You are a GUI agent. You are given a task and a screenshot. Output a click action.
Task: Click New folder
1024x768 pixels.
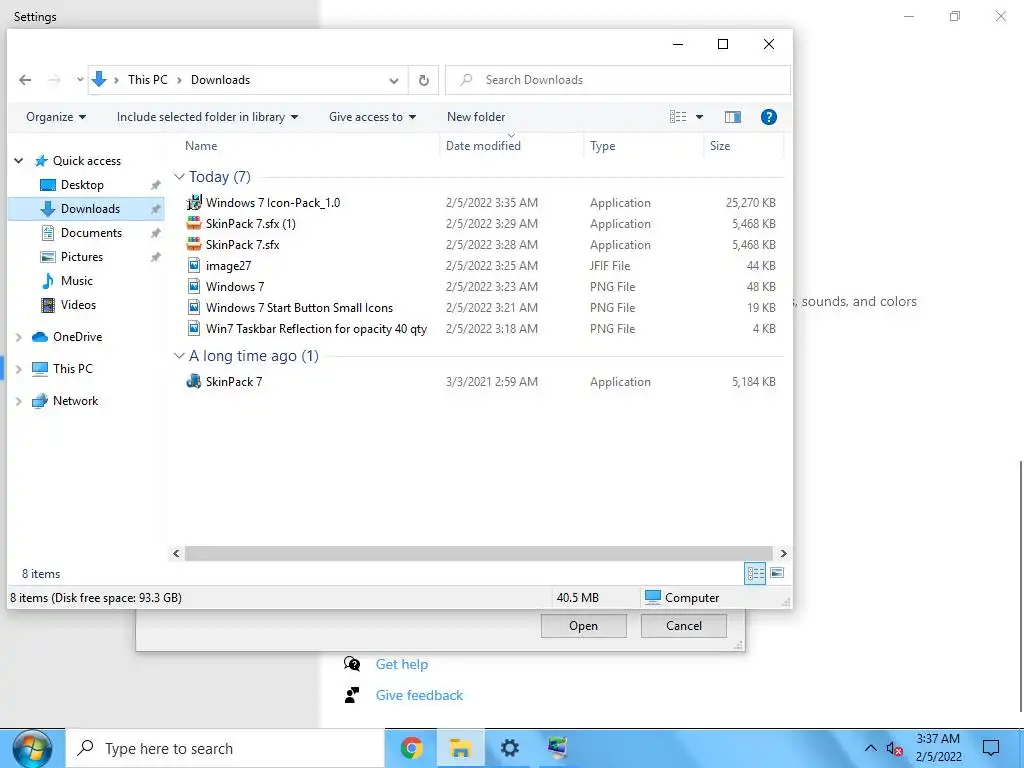pyautogui.click(x=476, y=117)
